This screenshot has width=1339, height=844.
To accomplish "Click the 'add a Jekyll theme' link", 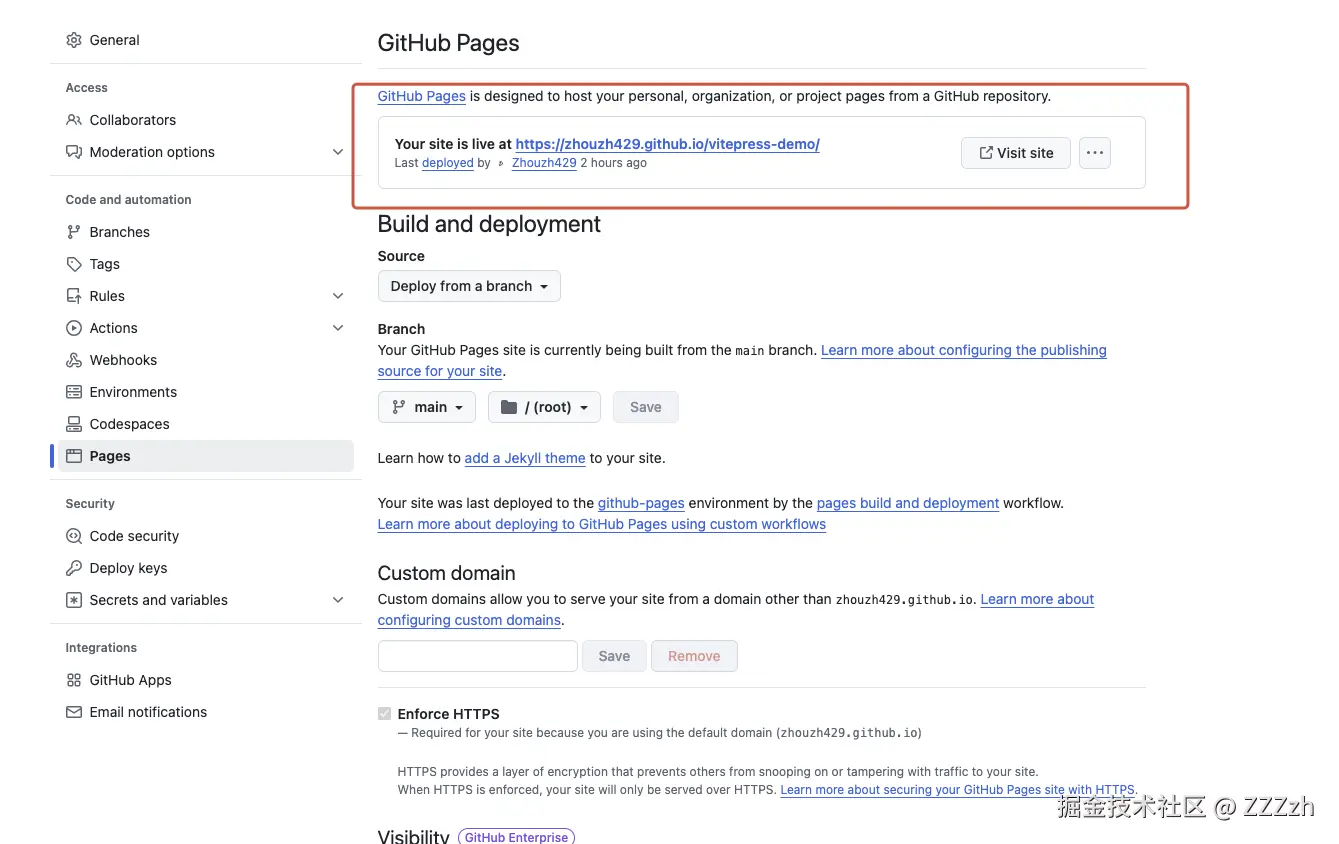I will coord(525,458).
